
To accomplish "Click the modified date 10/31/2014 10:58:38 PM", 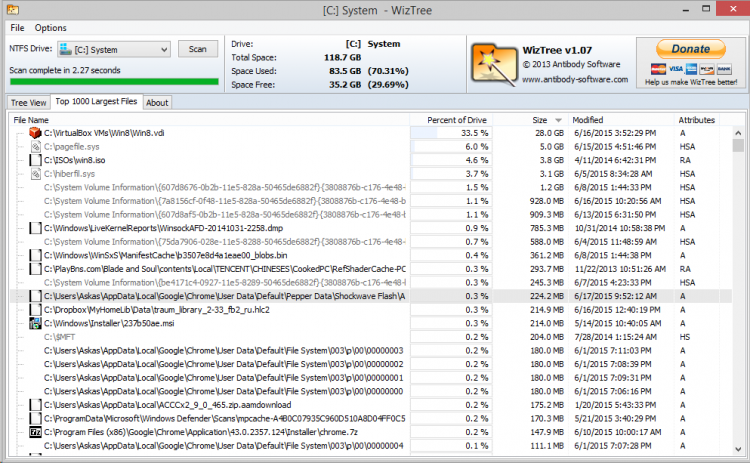I will (x=620, y=228).
